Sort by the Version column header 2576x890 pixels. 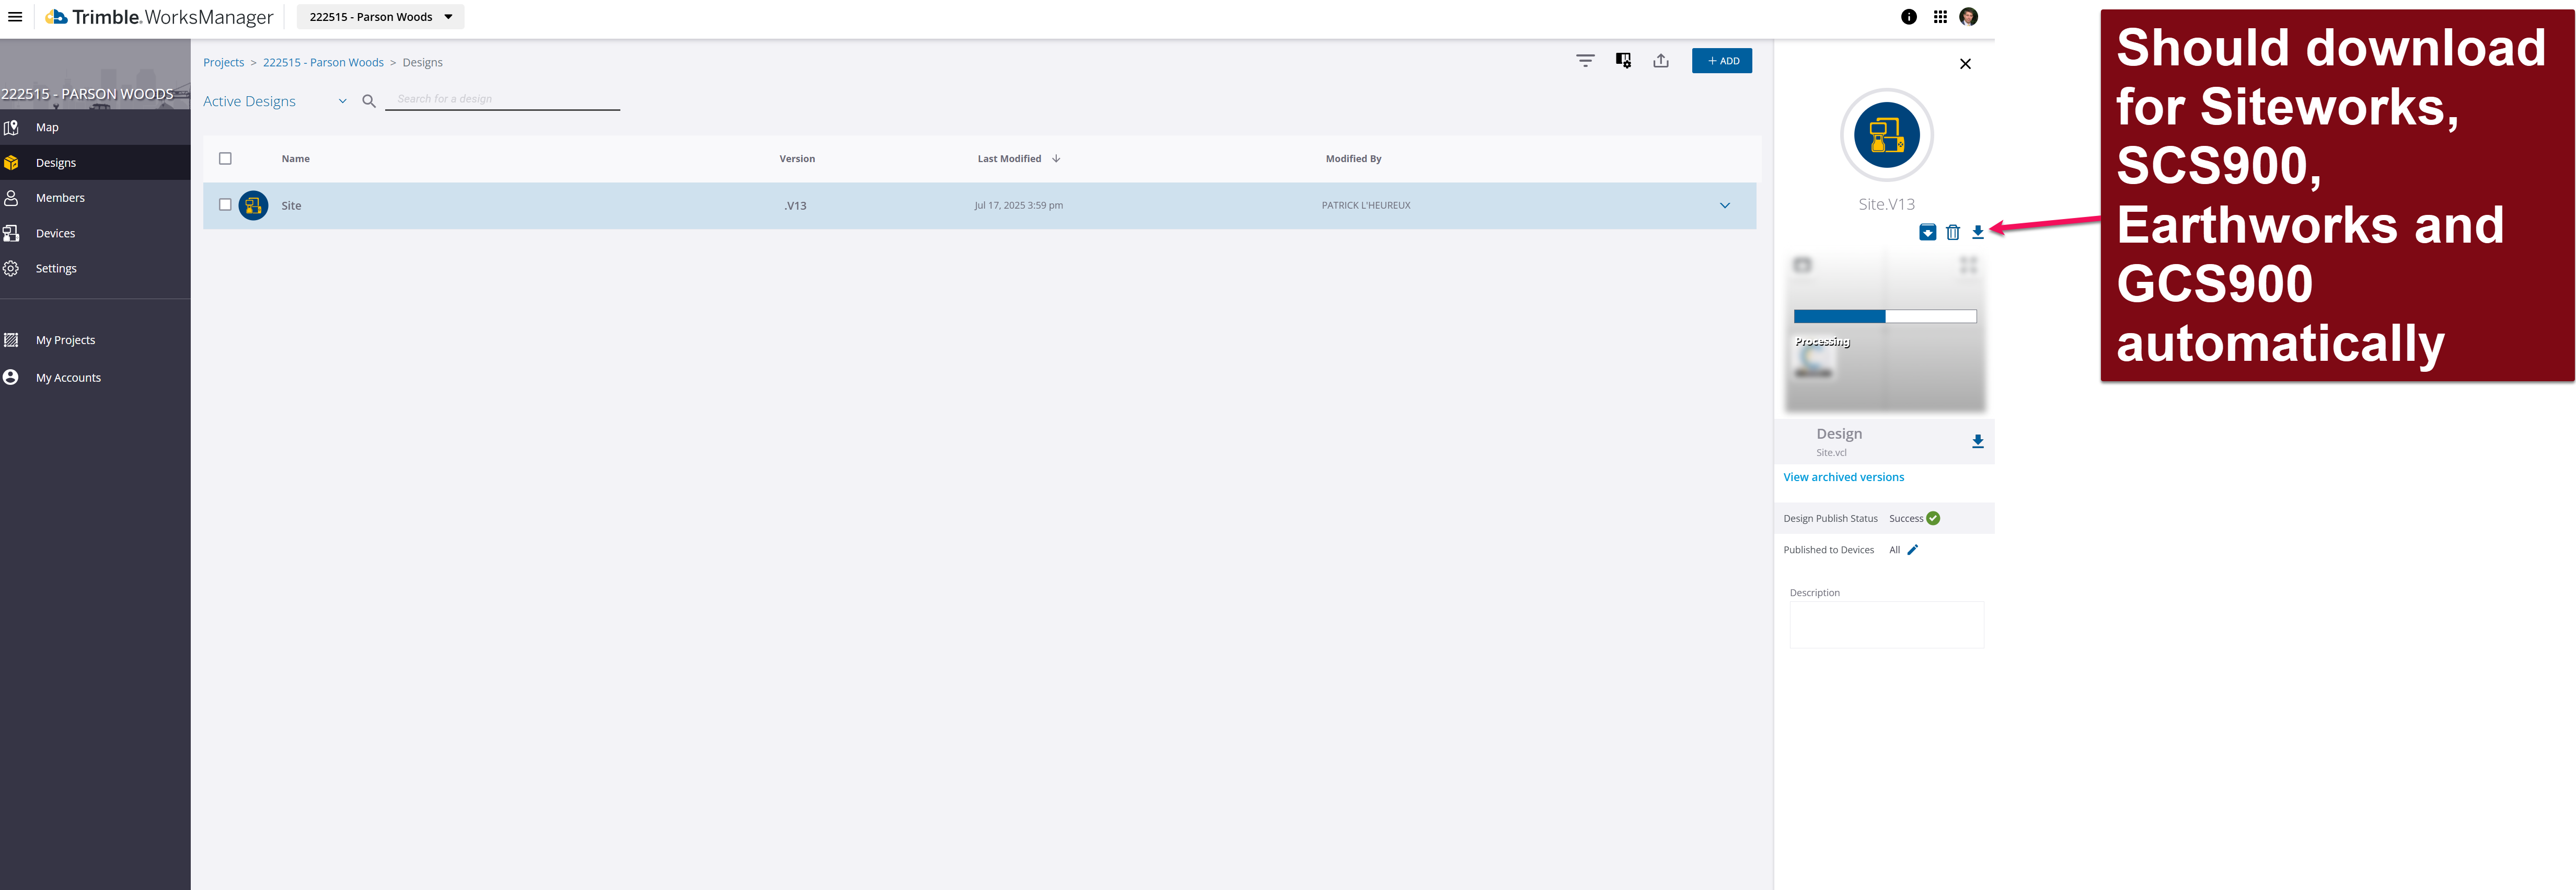click(797, 159)
